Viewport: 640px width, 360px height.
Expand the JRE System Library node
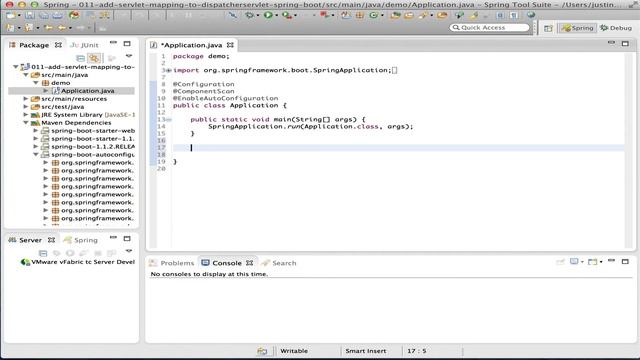tap(25, 115)
